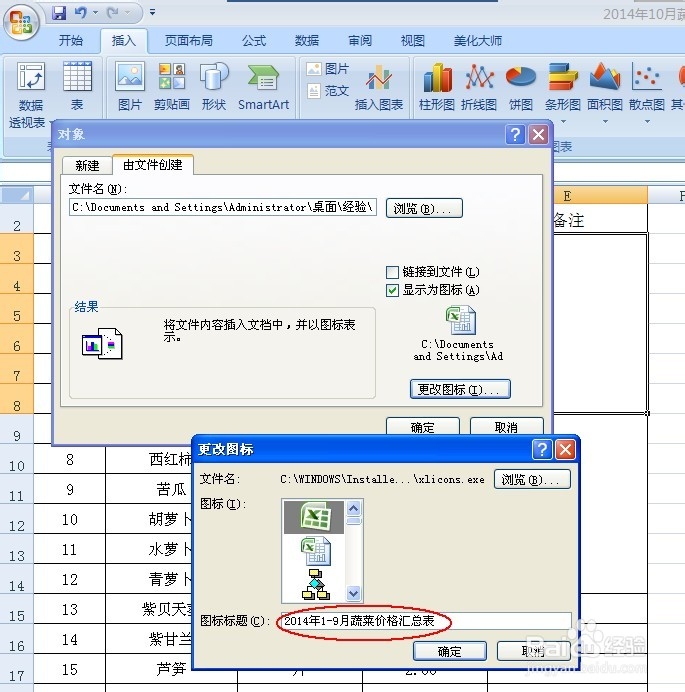This screenshot has height=692, width=685.
Task: Confirm the 更改图标 dialog with 确定
Action: point(450,651)
